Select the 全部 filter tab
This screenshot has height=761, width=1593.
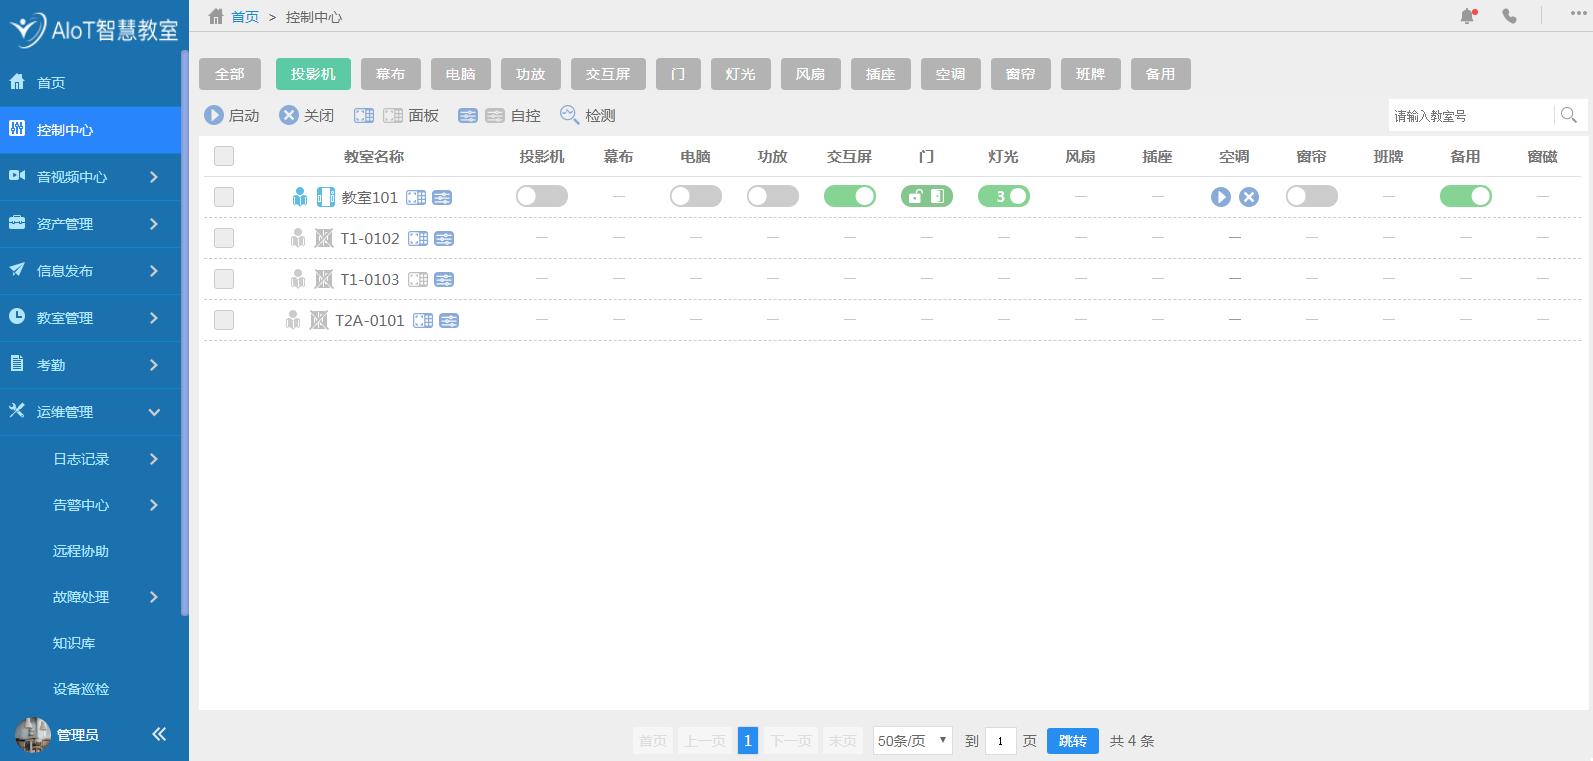tap(230, 74)
